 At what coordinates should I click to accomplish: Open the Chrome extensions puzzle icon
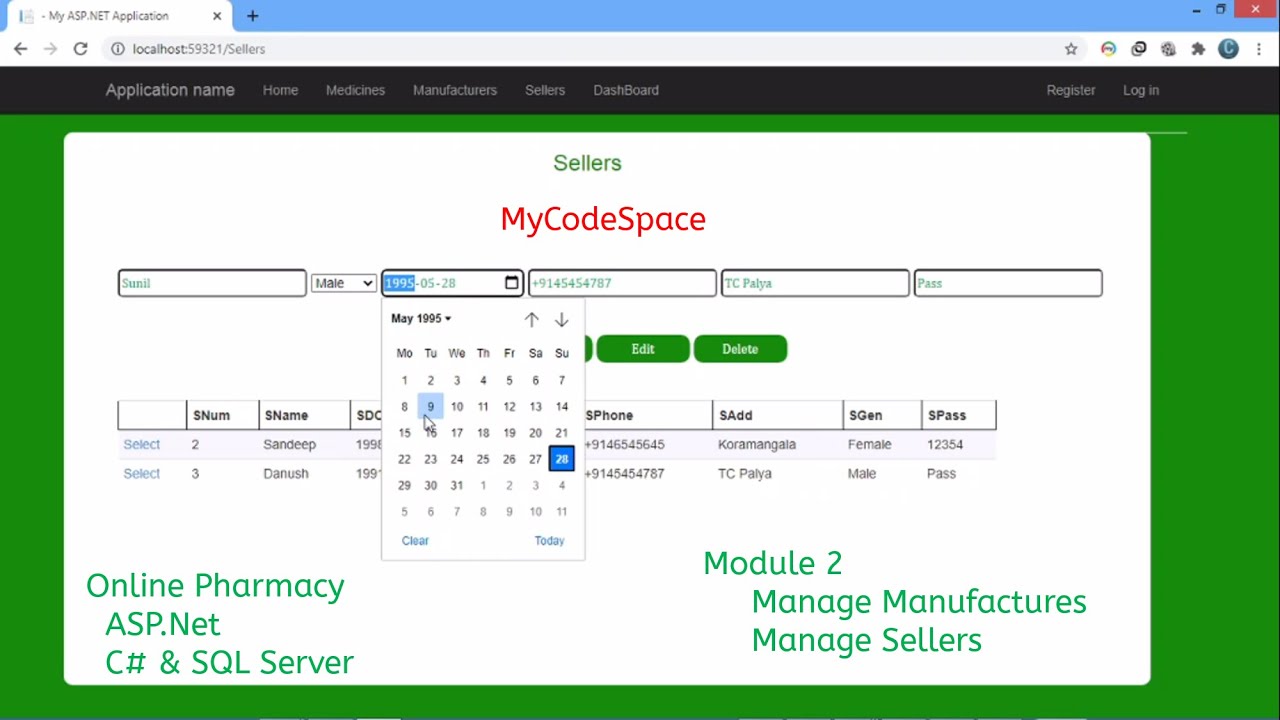[x=1198, y=49]
